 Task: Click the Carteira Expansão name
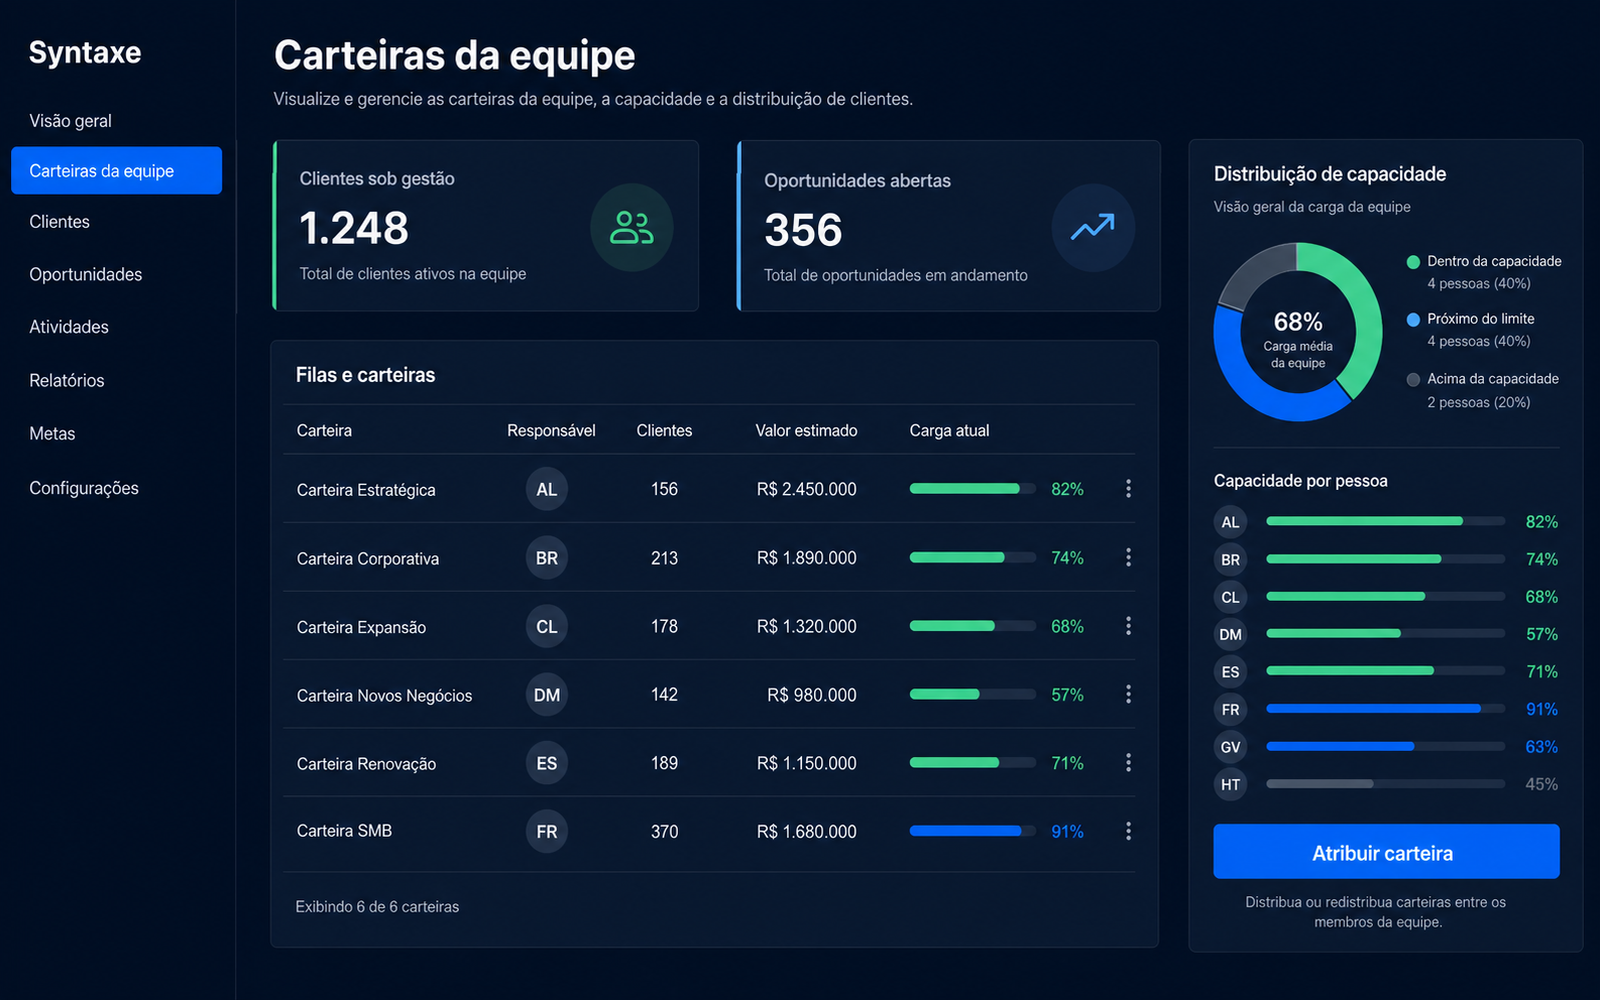(361, 627)
